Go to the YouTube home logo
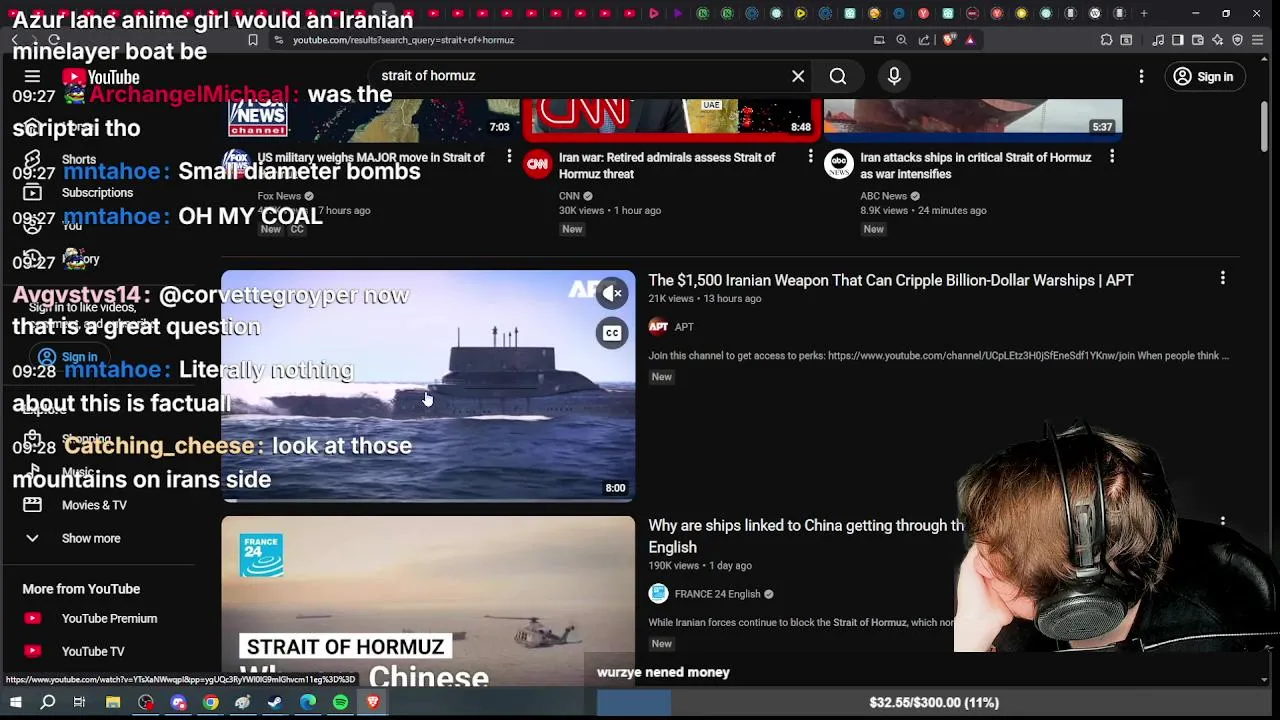The image size is (1280, 720). 101,77
